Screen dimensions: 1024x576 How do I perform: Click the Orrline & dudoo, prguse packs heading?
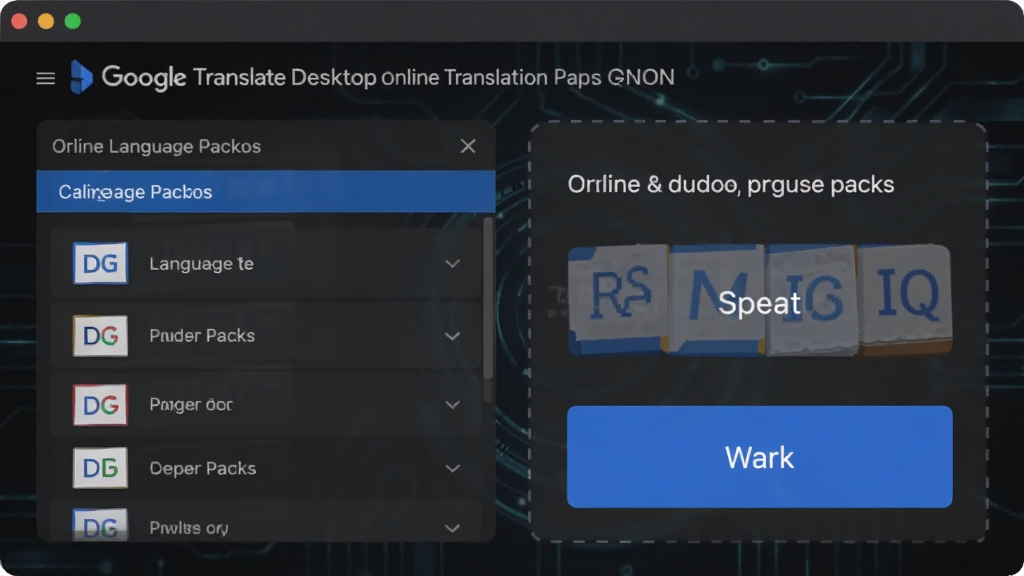(x=731, y=185)
